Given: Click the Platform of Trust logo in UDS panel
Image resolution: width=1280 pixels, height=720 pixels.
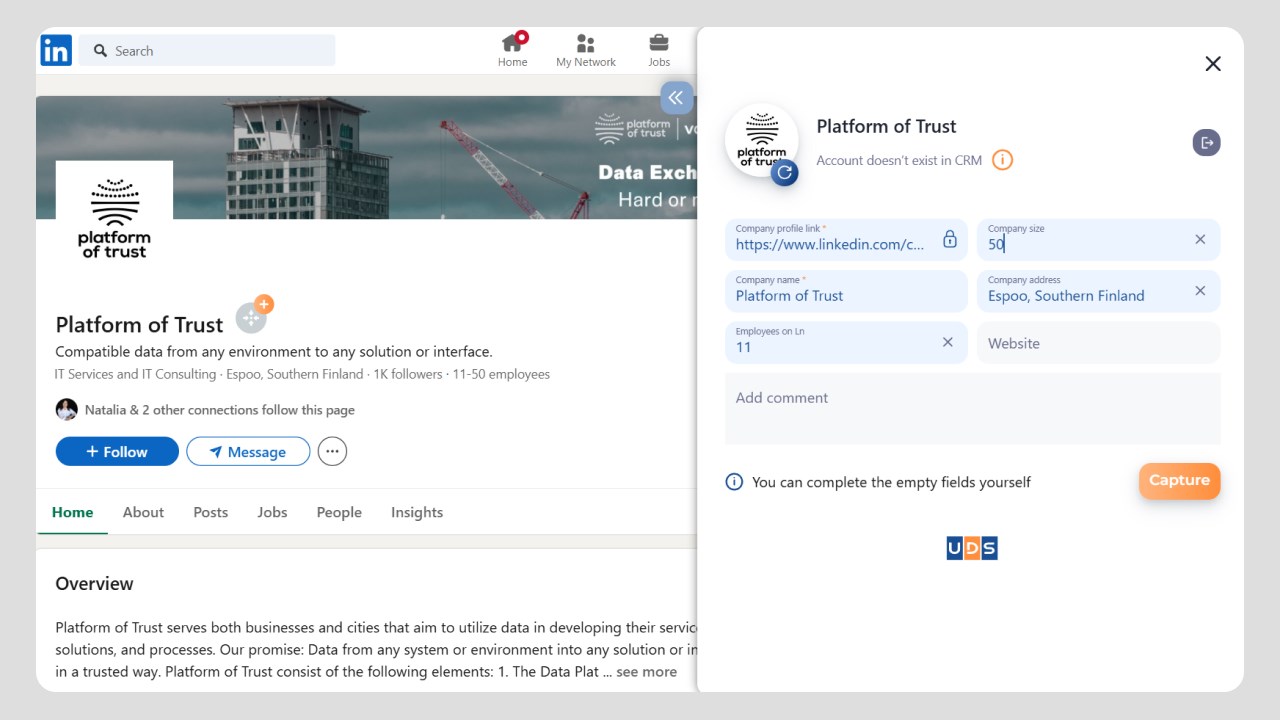Looking at the screenshot, I should [762, 140].
